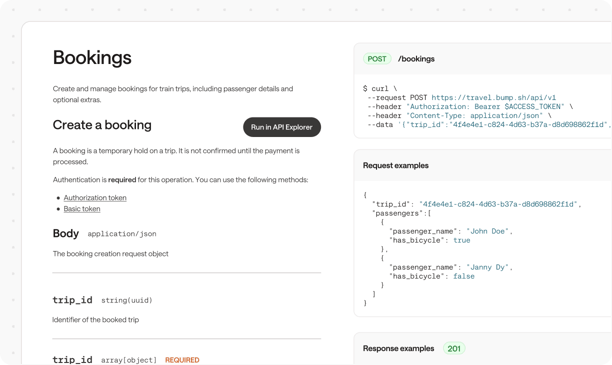Click the has_bicycle true value
This screenshot has width=612, height=365.
[462, 240]
